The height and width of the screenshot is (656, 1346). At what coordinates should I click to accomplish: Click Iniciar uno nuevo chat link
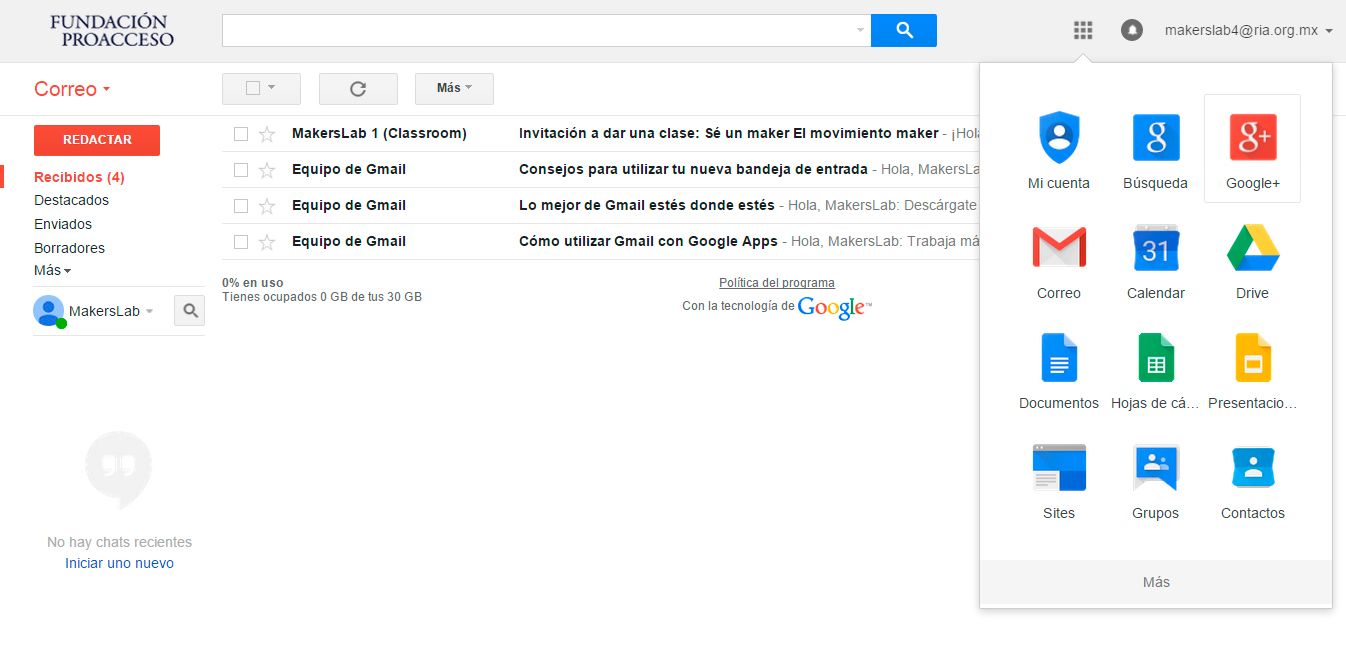click(x=119, y=563)
